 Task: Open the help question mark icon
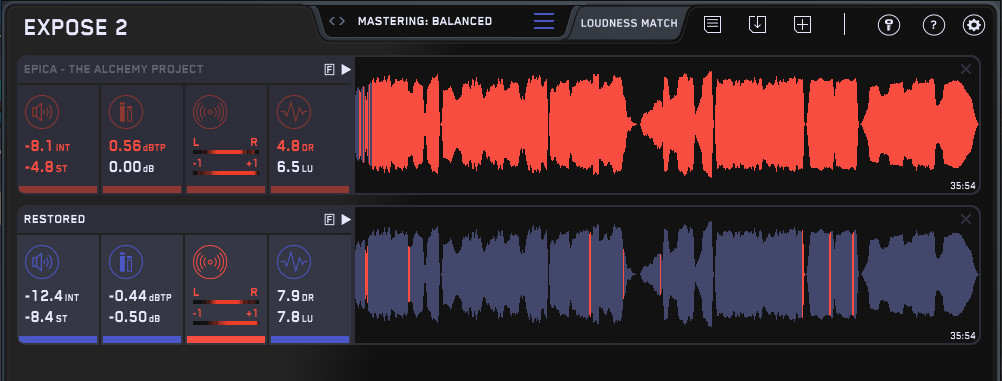coord(934,25)
